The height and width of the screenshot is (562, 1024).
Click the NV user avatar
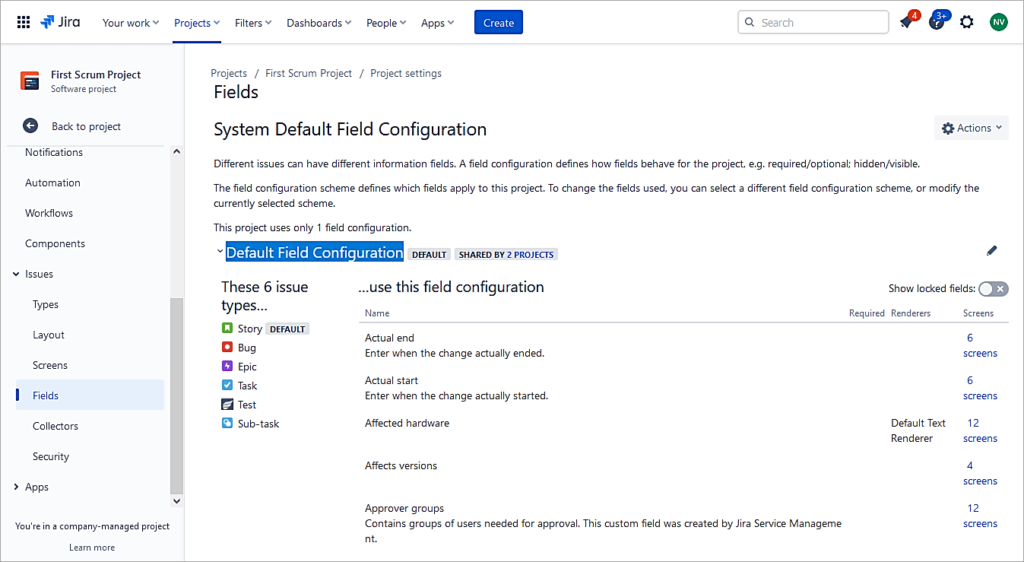point(998,22)
